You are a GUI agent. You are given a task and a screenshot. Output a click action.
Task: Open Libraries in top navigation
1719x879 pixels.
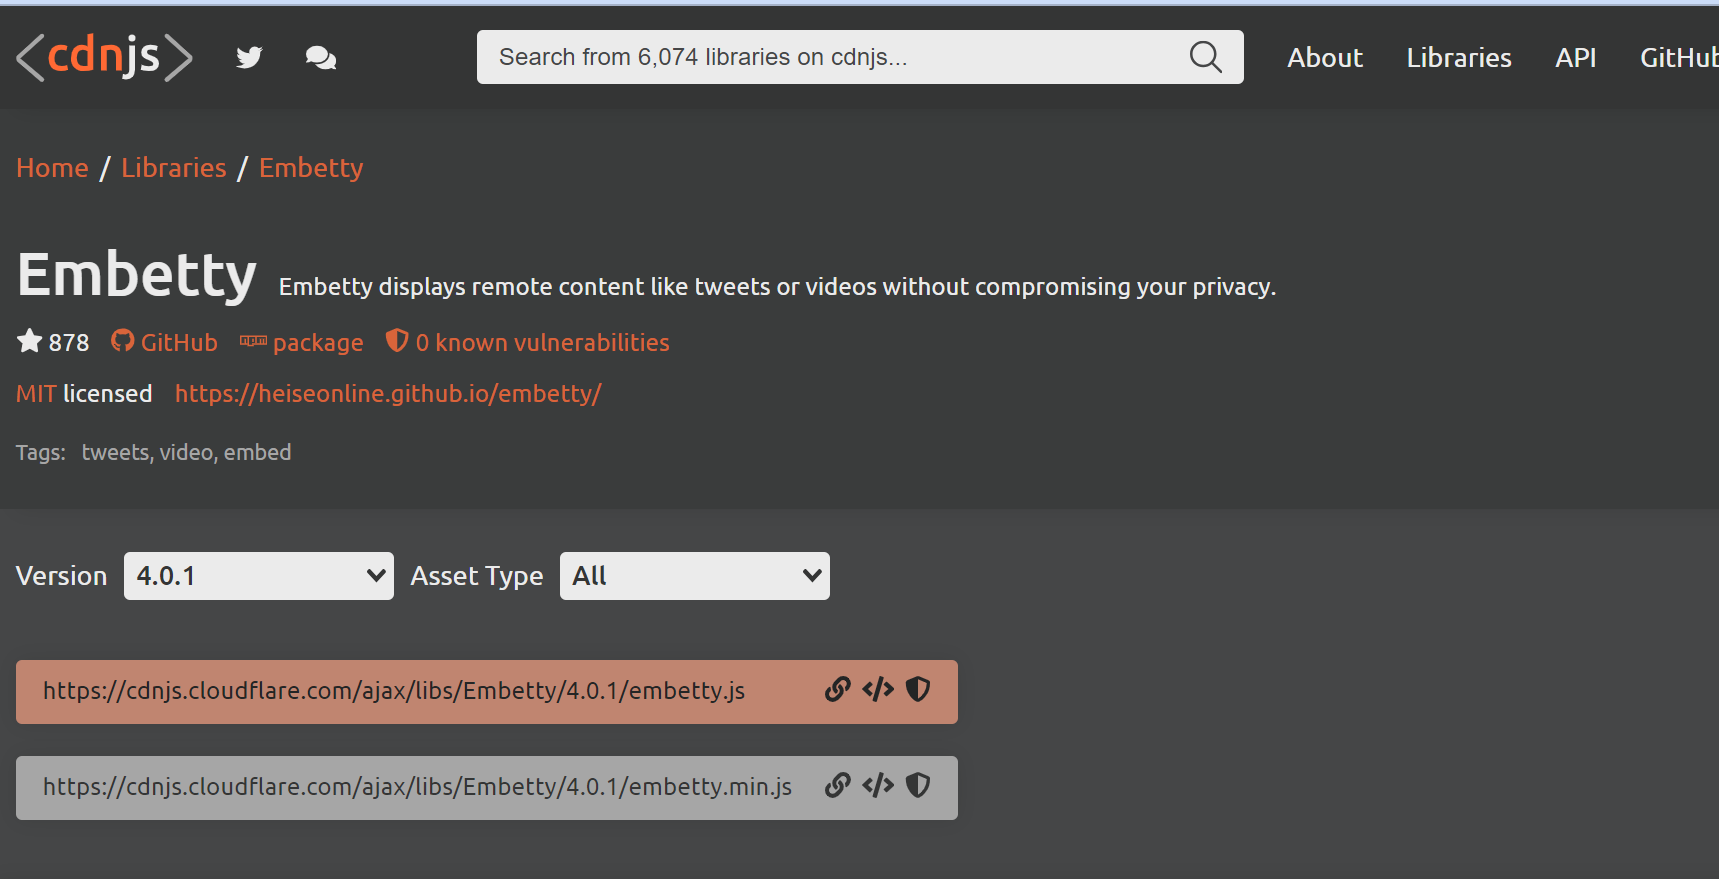coord(1458,58)
